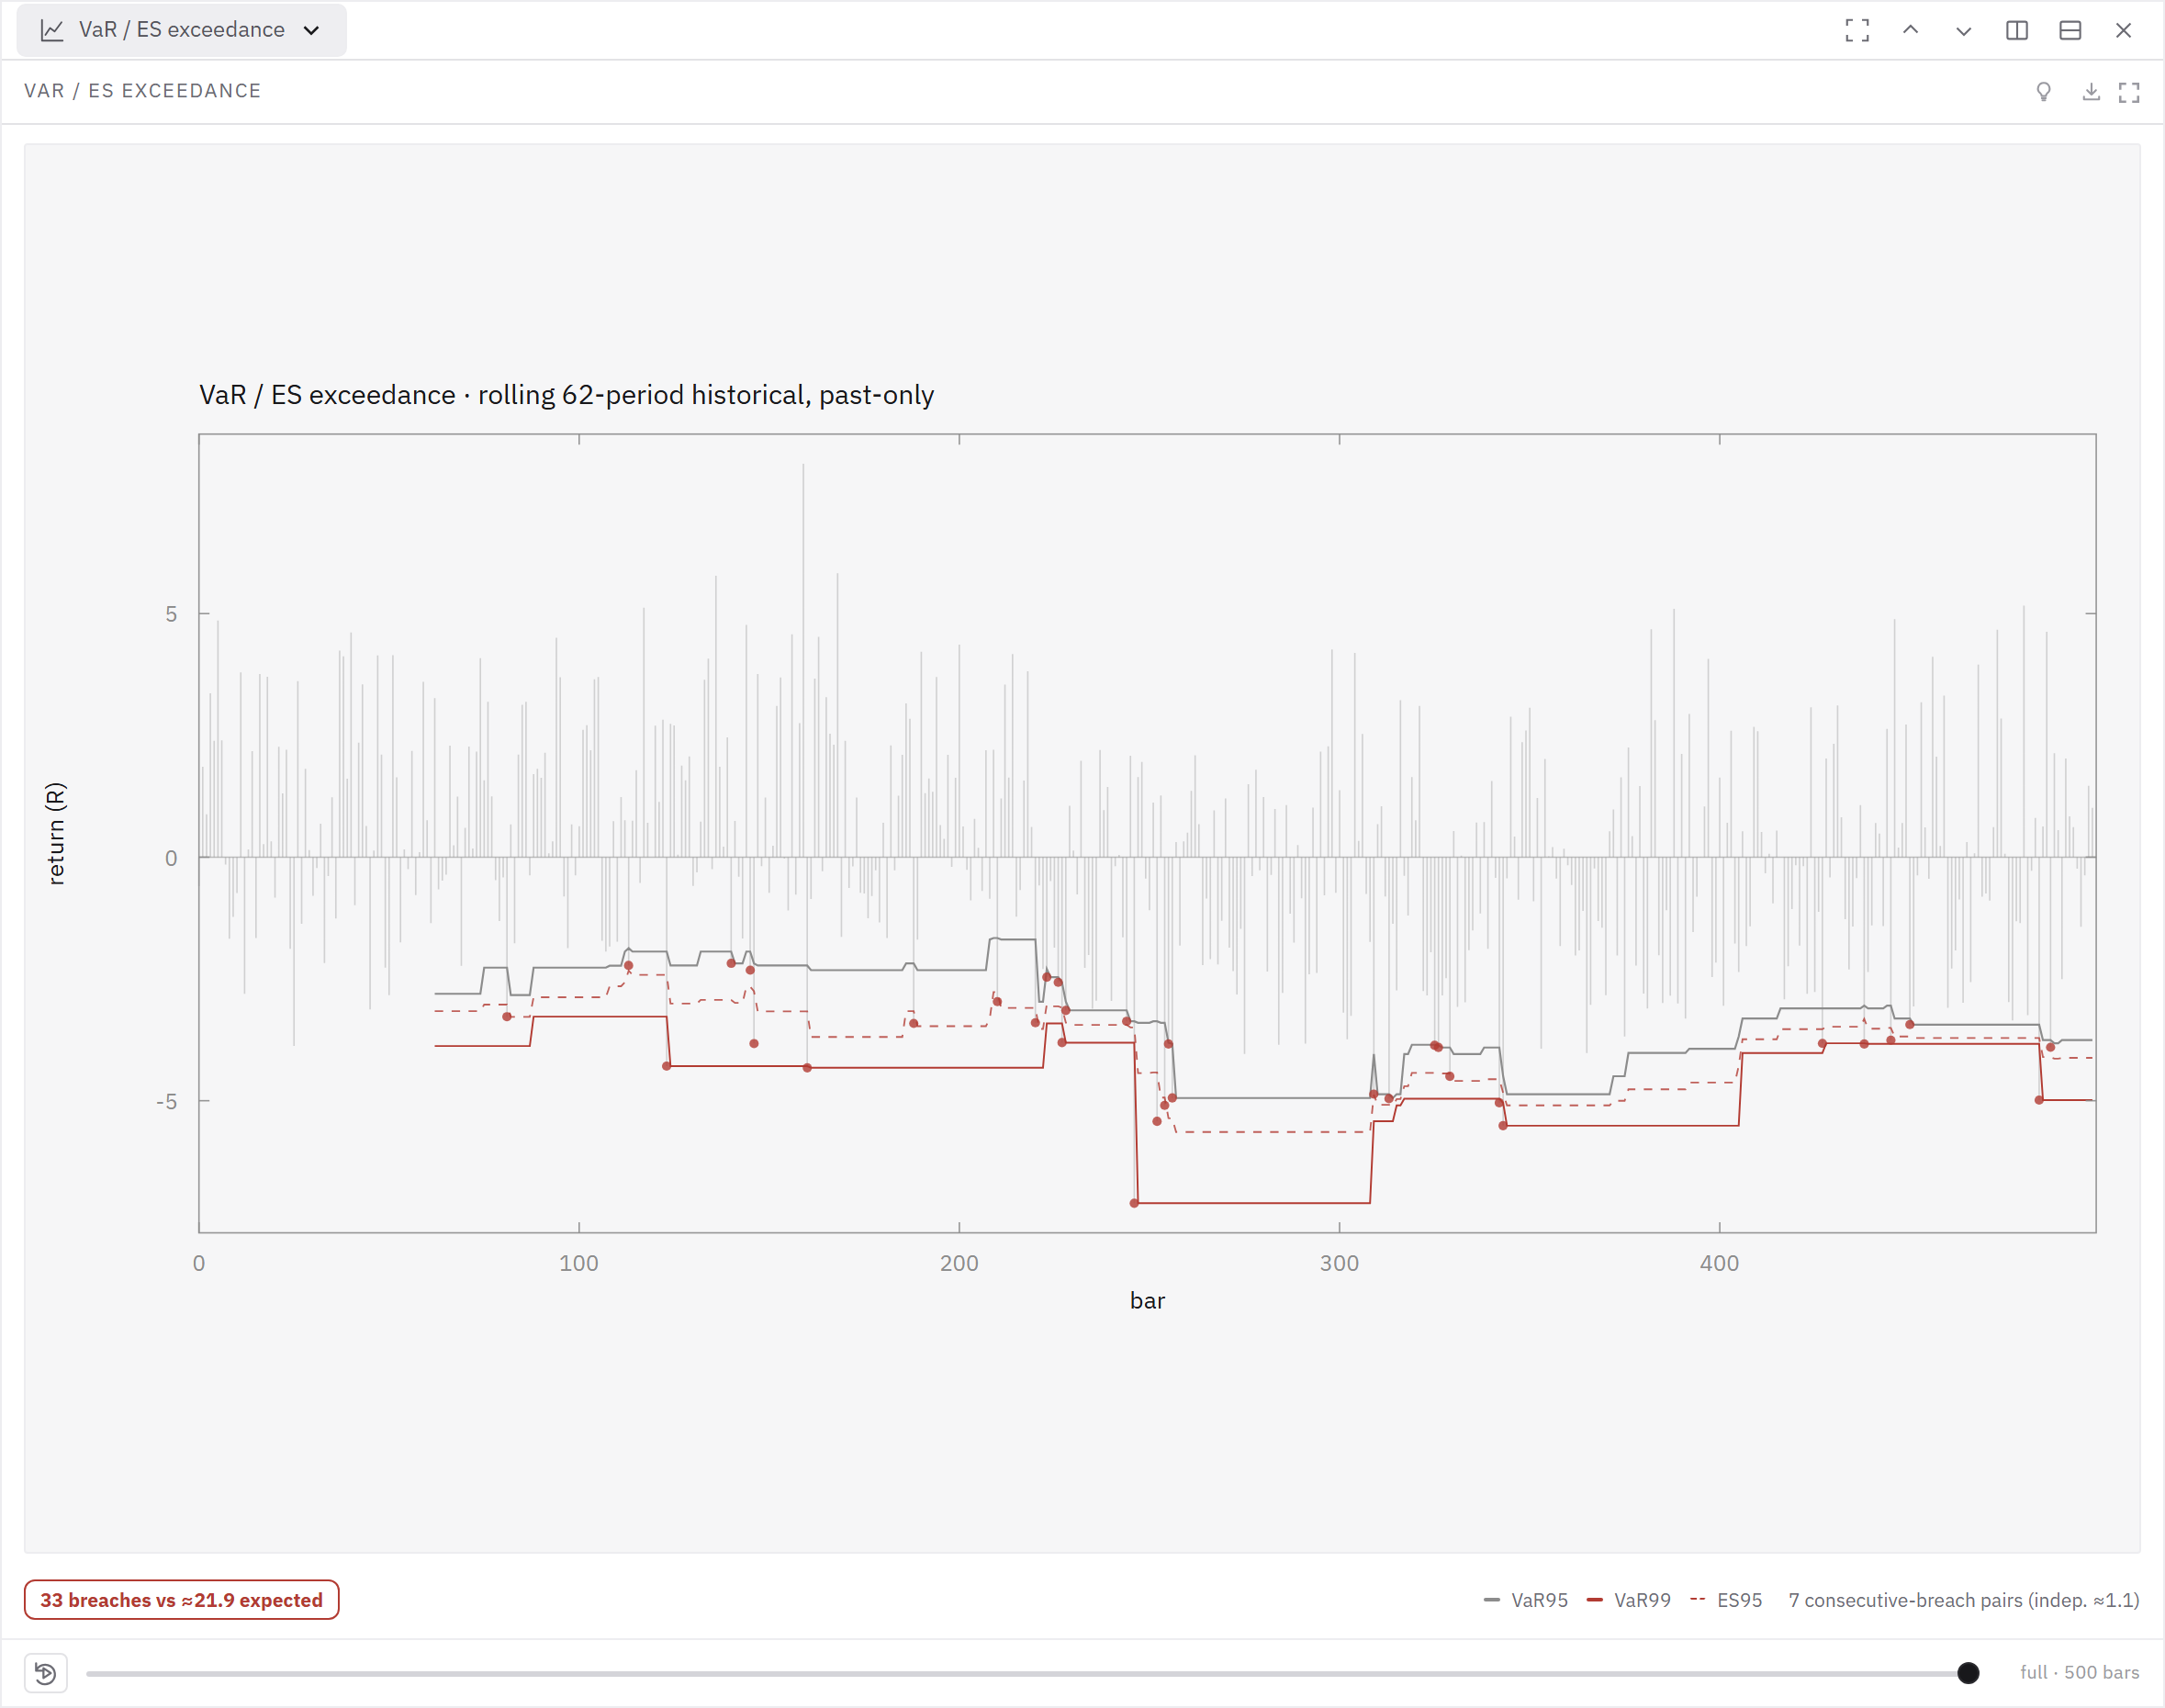
Task: Click the fullscreen icon in the top toolbar
Action: 1857,30
